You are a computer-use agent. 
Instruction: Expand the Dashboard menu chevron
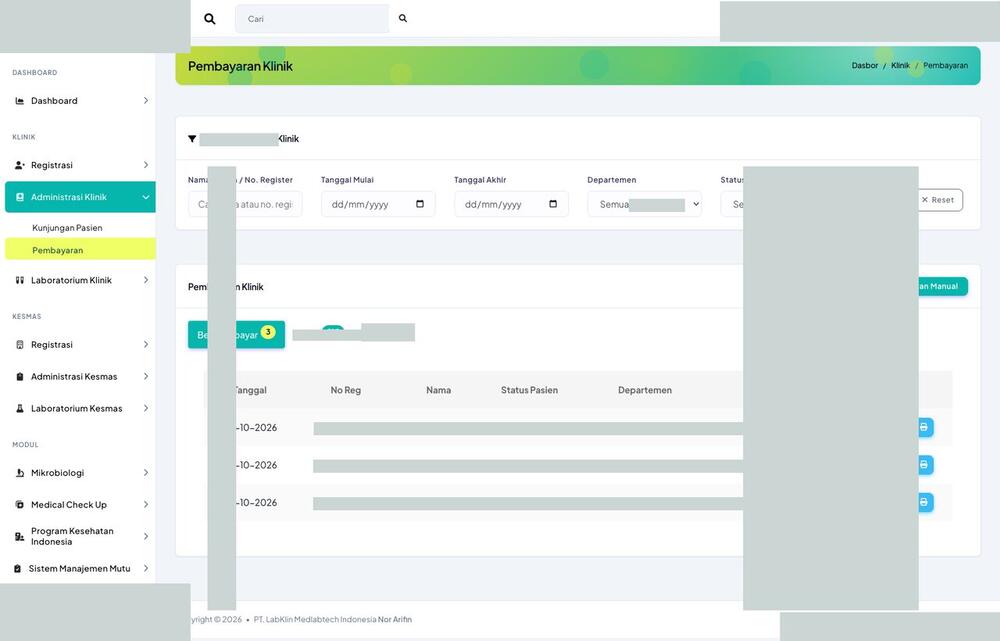click(x=145, y=101)
